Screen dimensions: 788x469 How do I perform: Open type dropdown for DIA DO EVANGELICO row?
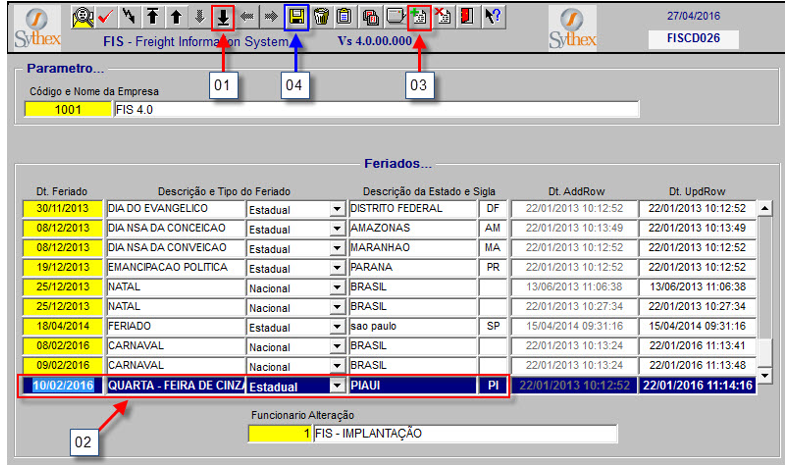point(336,209)
